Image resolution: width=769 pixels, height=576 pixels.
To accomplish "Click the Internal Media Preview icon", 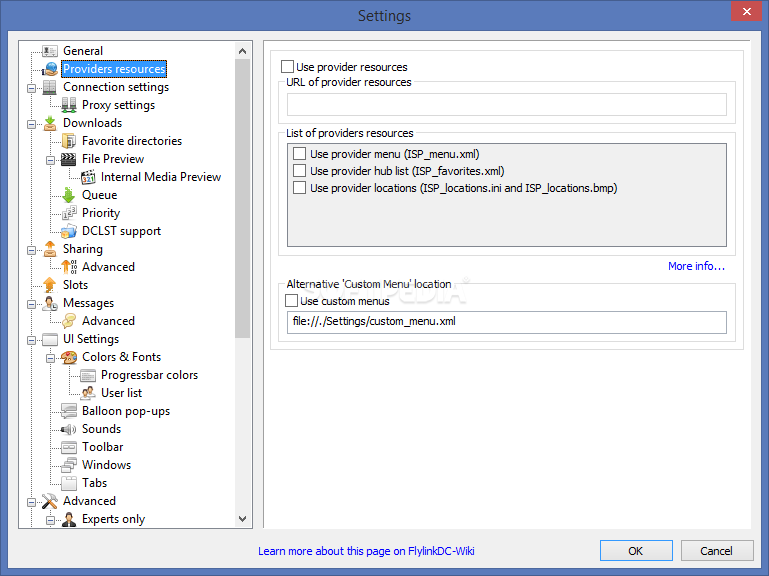I will pos(88,177).
